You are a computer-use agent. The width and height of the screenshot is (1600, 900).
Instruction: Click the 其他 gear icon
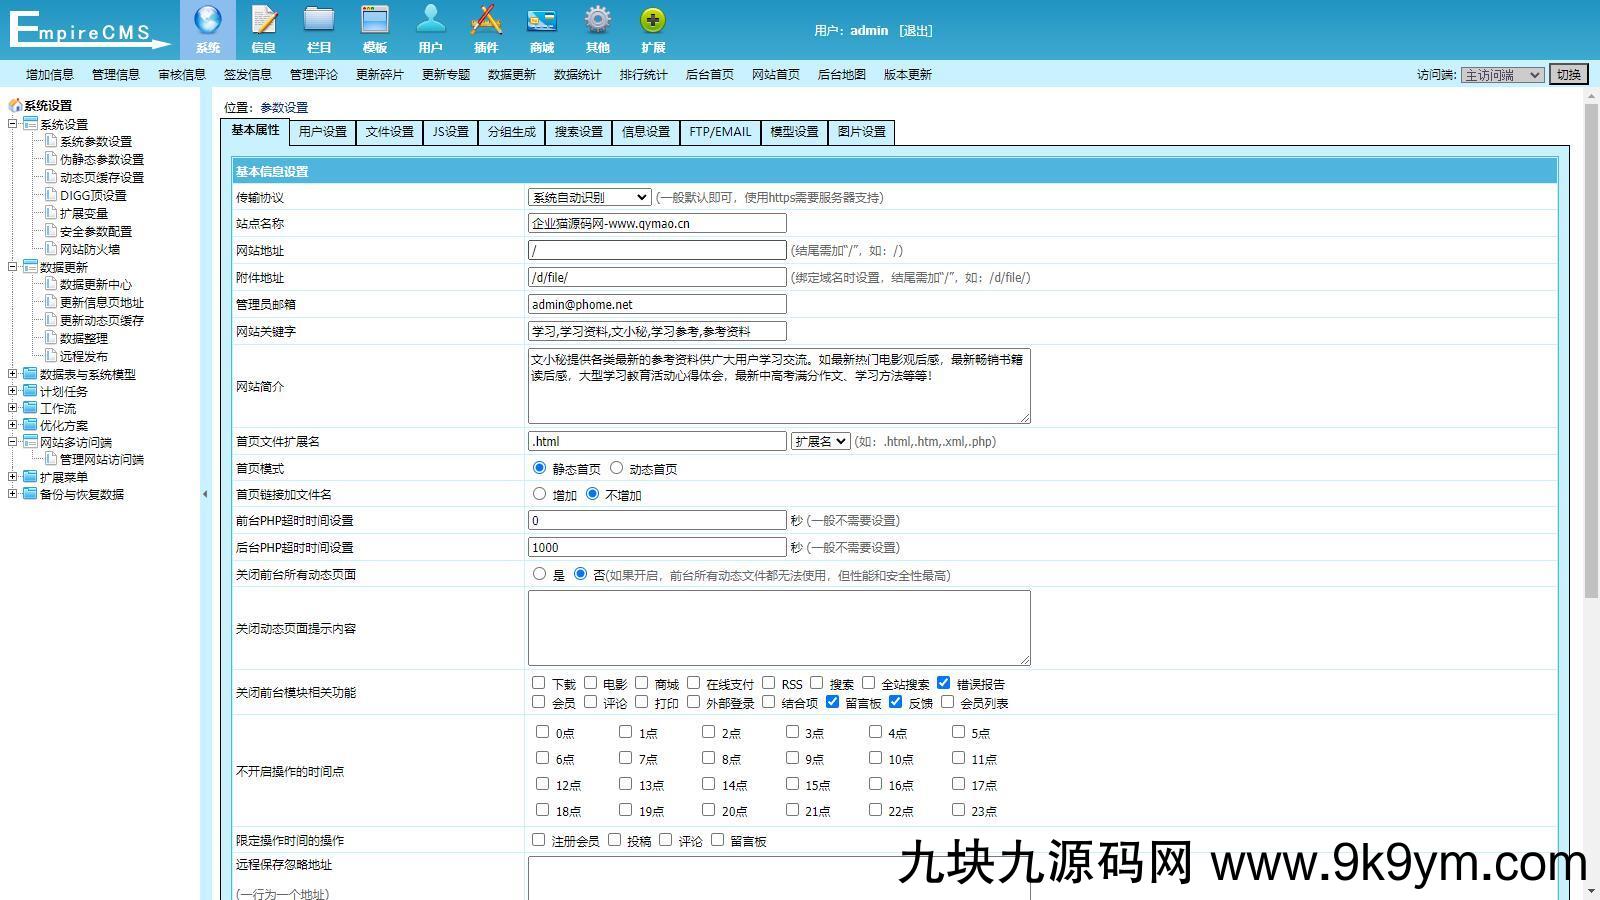(597, 22)
